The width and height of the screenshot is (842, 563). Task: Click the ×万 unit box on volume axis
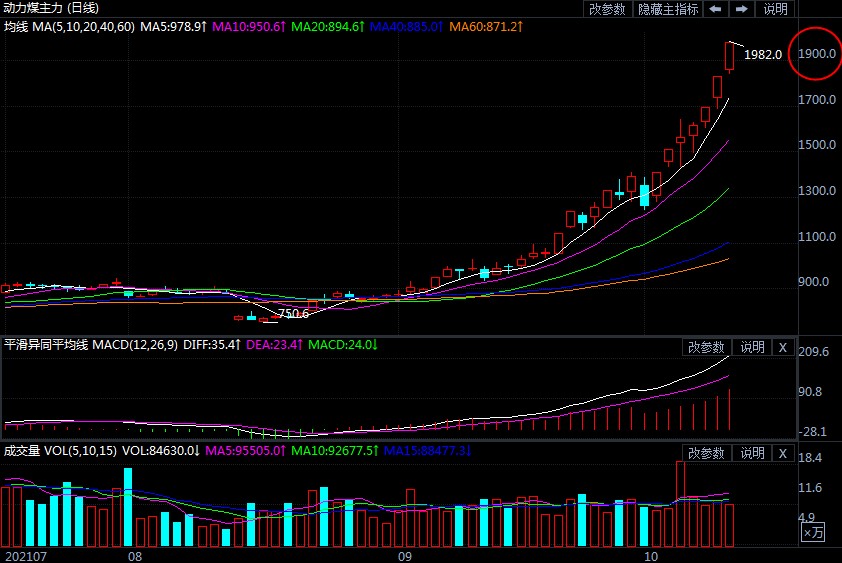coord(814,534)
